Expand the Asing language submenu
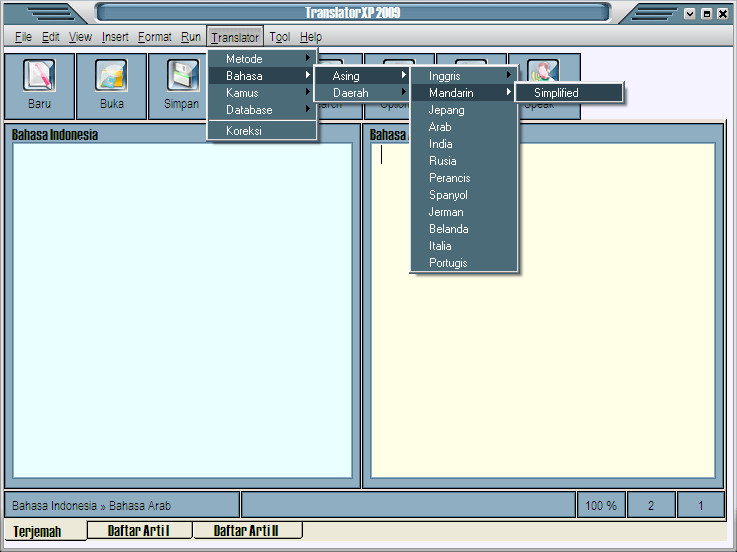This screenshot has height=552, width=737. pyautogui.click(x=363, y=76)
